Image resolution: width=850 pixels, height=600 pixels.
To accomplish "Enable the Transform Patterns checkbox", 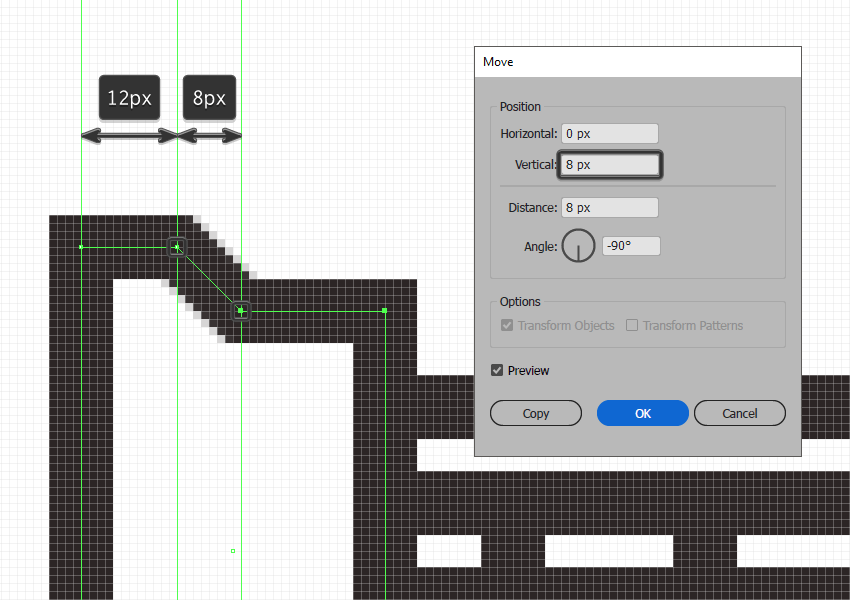I will 632,325.
